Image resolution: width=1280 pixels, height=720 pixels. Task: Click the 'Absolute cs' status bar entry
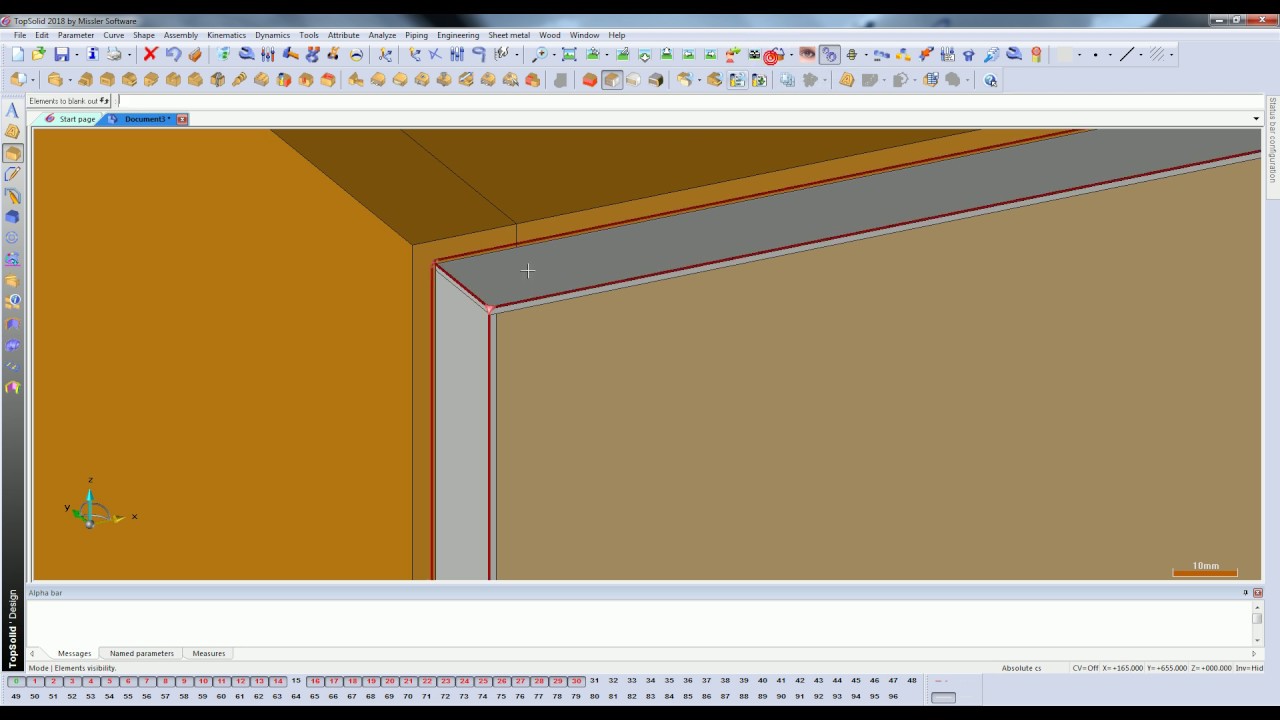(1021, 668)
